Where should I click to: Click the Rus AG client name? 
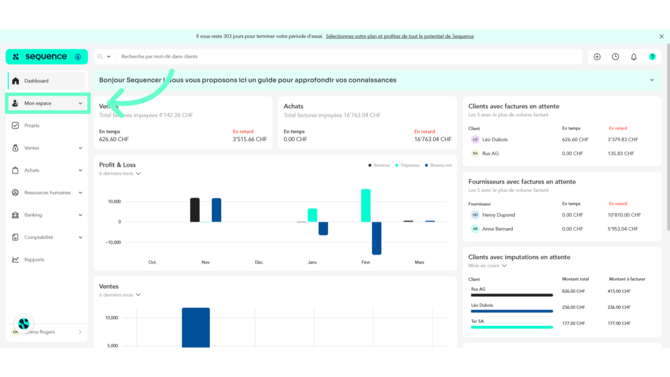click(491, 153)
